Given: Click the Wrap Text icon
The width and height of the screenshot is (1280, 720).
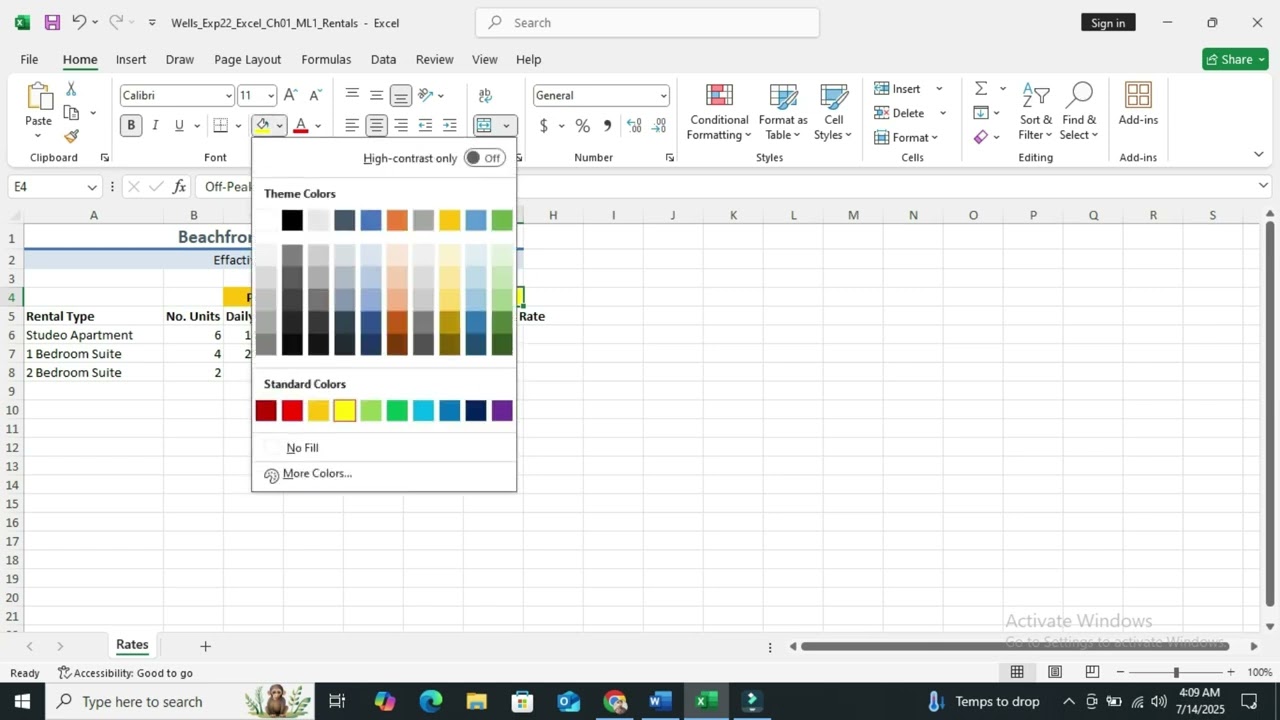Looking at the screenshot, I should 485,95.
